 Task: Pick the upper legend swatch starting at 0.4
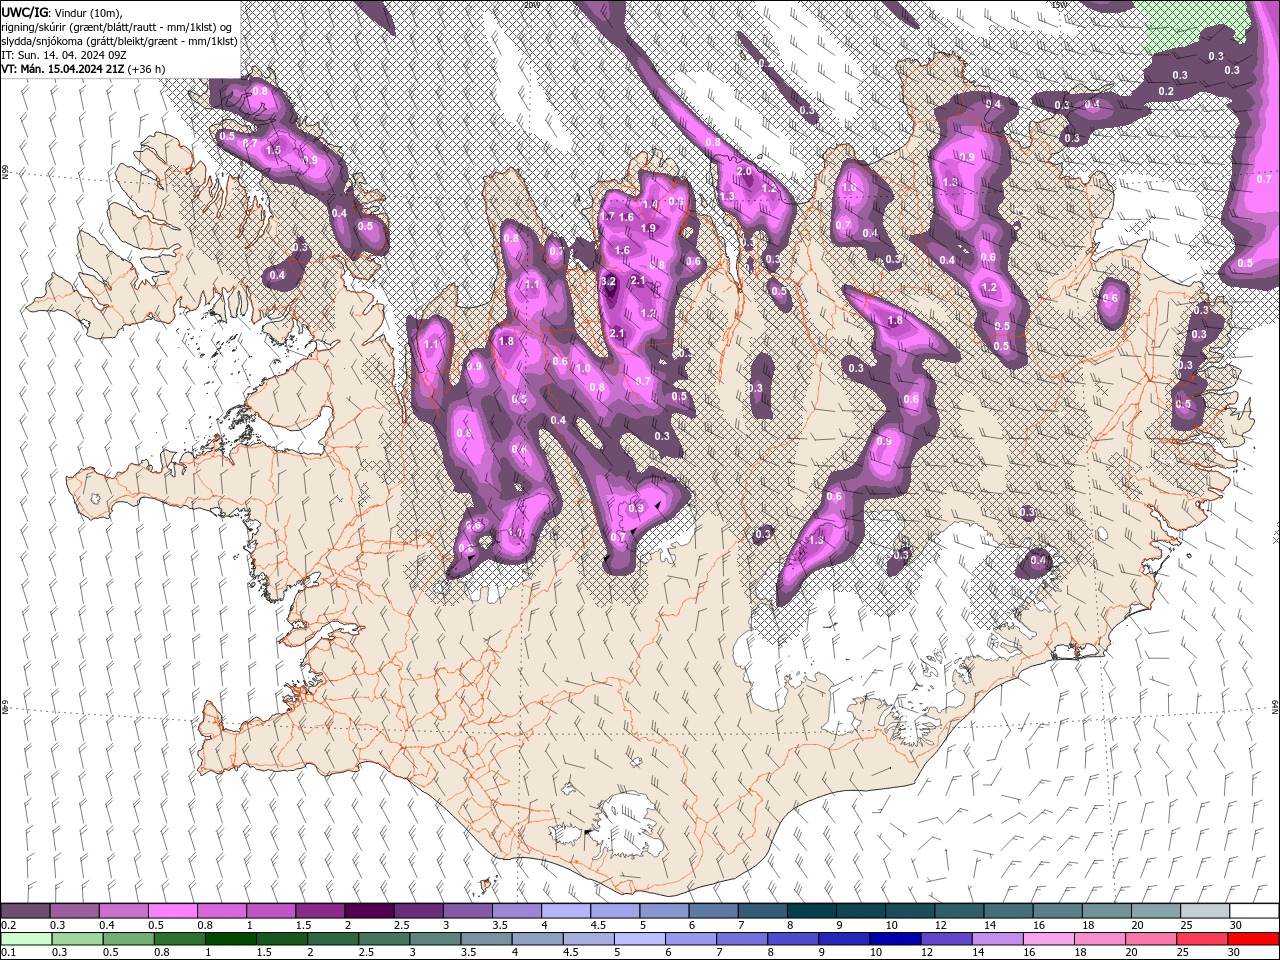[x=124, y=911]
